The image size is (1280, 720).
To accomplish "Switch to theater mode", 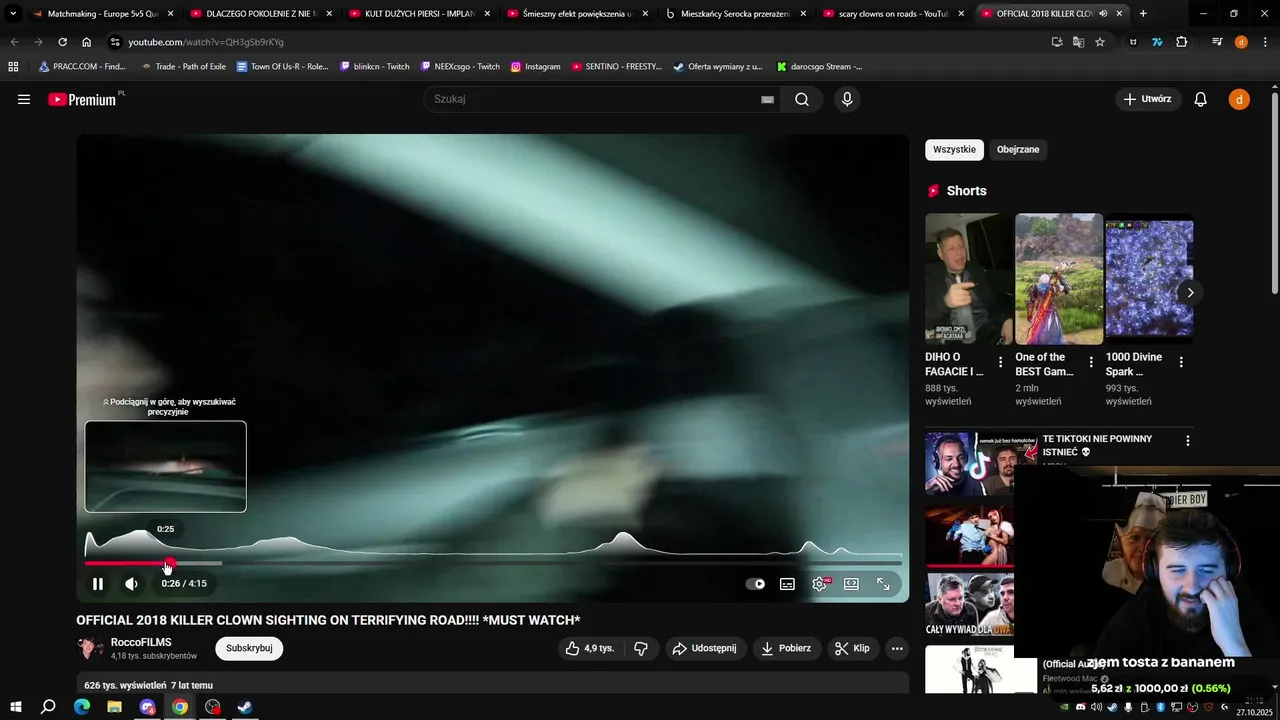I will coord(851,584).
